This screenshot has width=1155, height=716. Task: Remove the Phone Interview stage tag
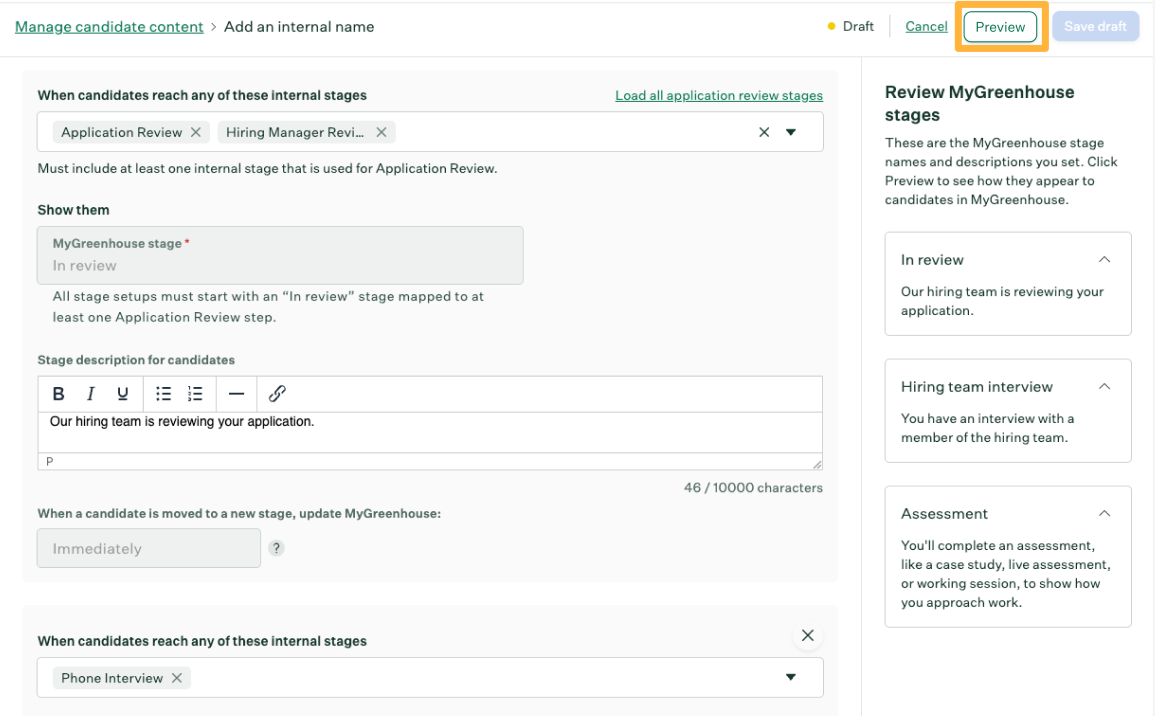coord(177,678)
